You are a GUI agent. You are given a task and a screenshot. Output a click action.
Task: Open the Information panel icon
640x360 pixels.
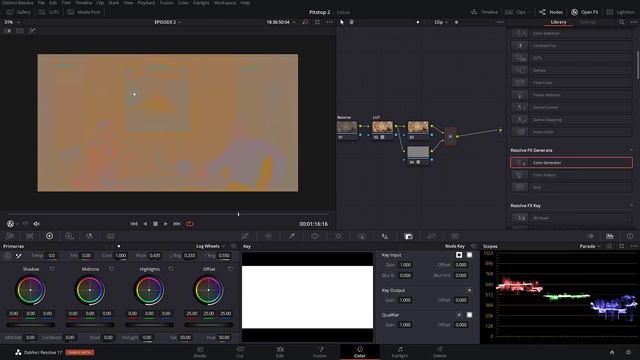630,236
